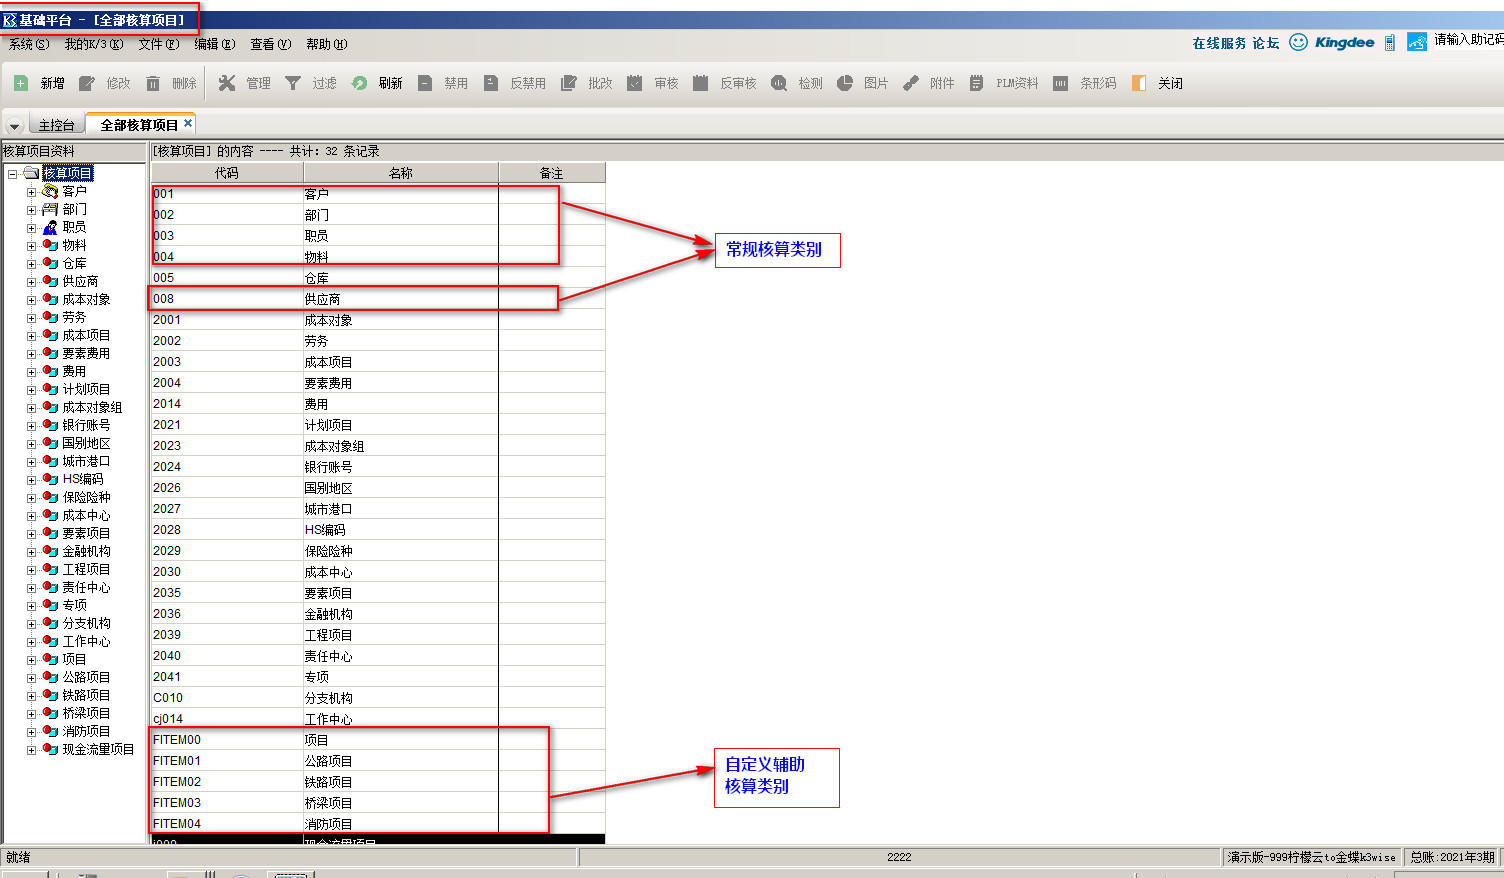Open the tab list dropdown arrow
Screen dimensions: 1504x878
pyautogui.click(x=14, y=126)
